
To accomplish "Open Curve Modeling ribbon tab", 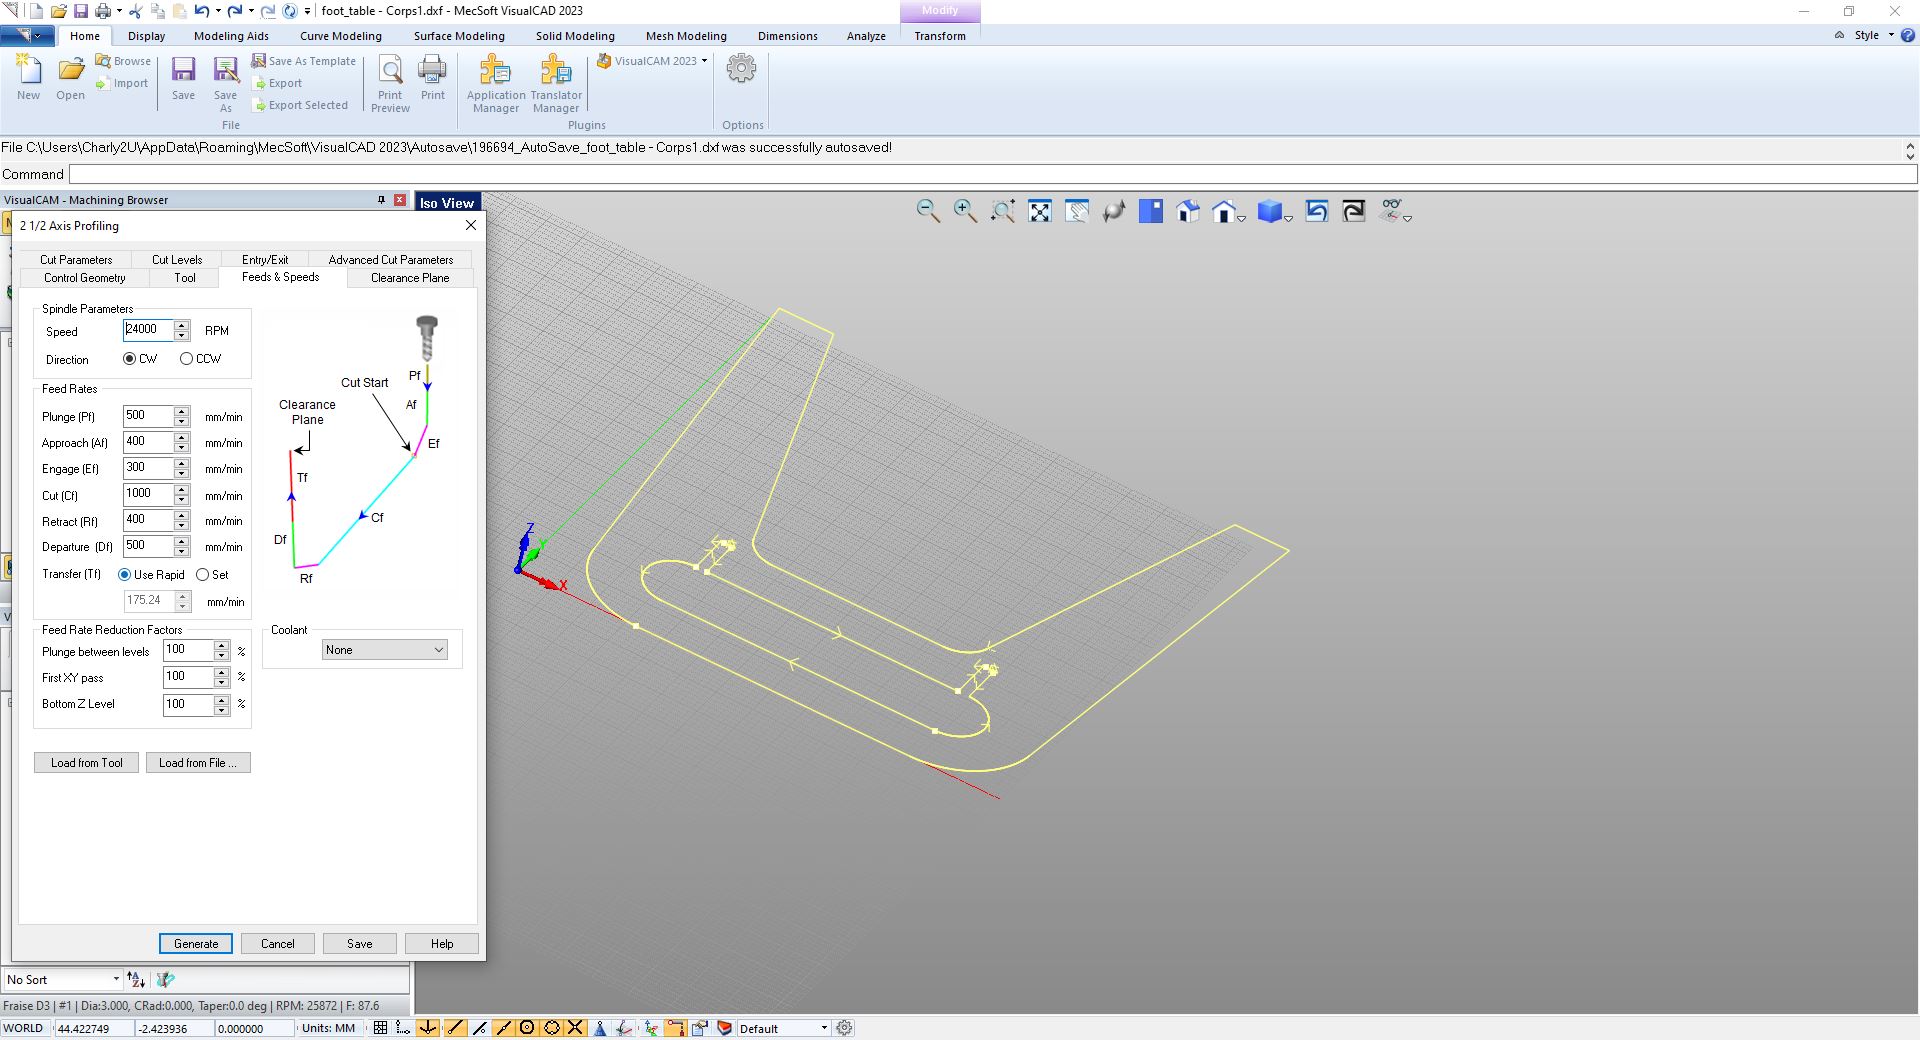I will point(341,36).
